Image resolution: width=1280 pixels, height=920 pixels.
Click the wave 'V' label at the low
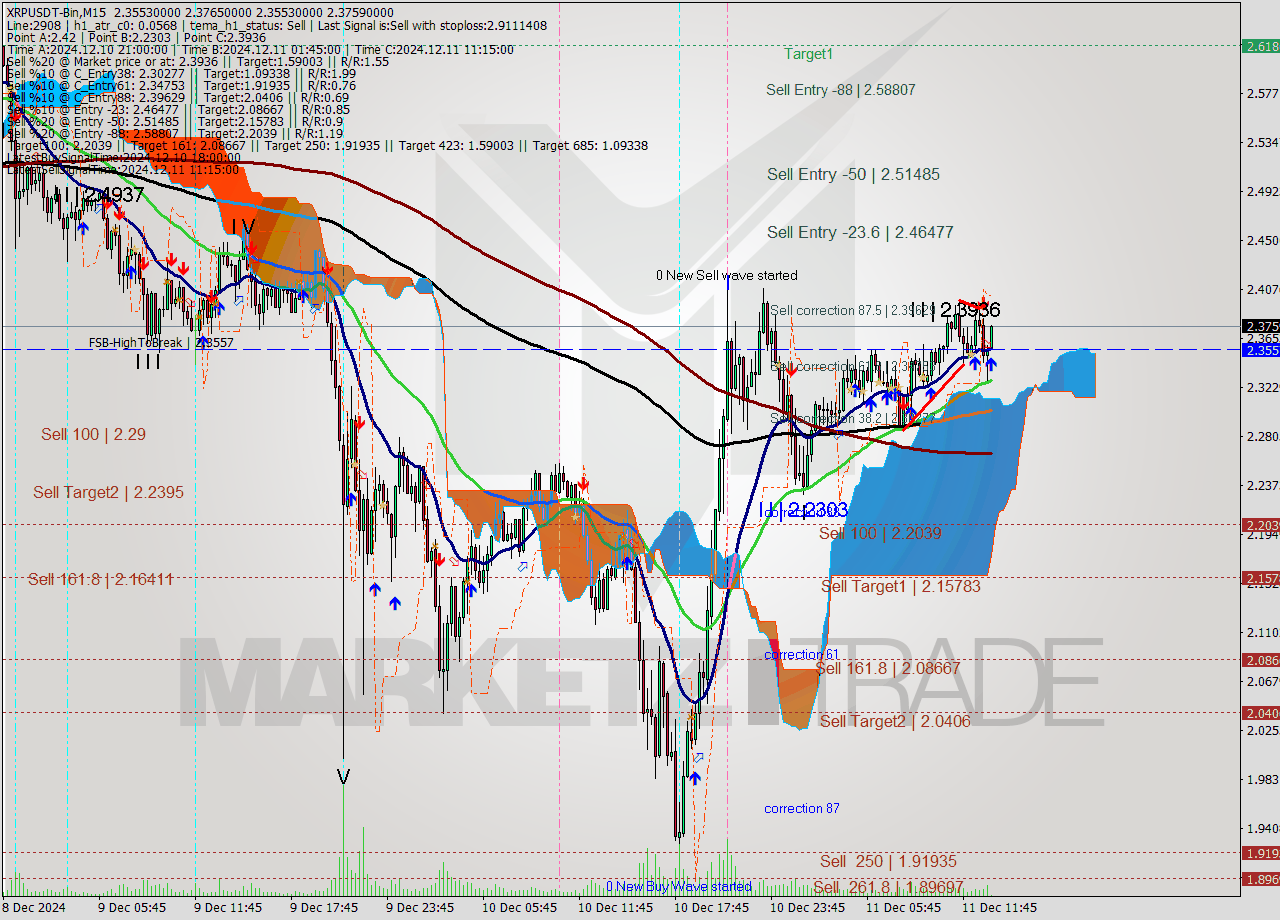pos(344,777)
